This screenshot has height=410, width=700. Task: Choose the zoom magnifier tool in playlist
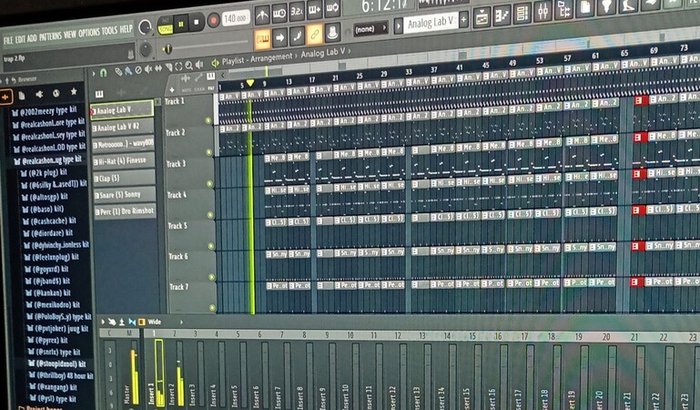click(189, 66)
